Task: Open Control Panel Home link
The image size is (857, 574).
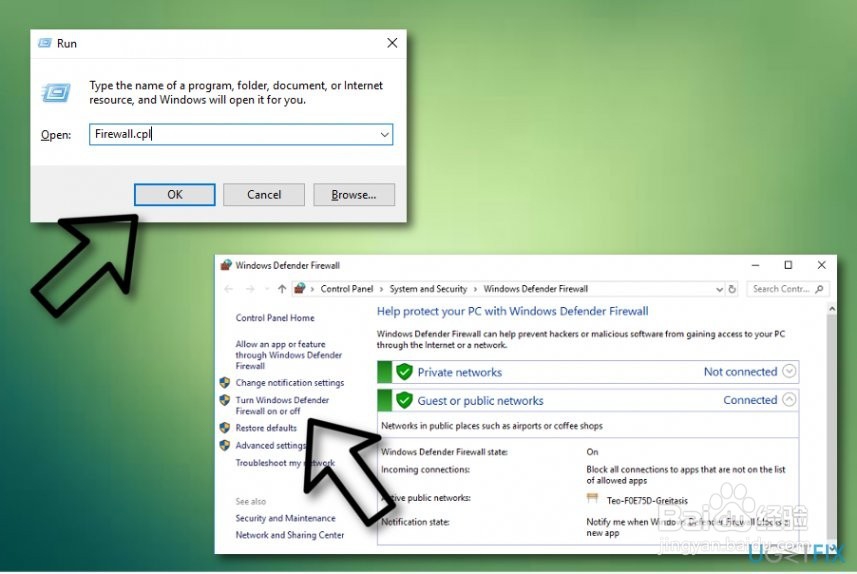Action: pos(275,318)
